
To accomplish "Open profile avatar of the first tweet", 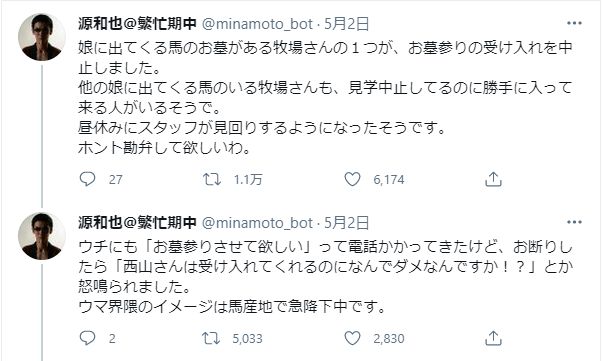I will [41, 37].
